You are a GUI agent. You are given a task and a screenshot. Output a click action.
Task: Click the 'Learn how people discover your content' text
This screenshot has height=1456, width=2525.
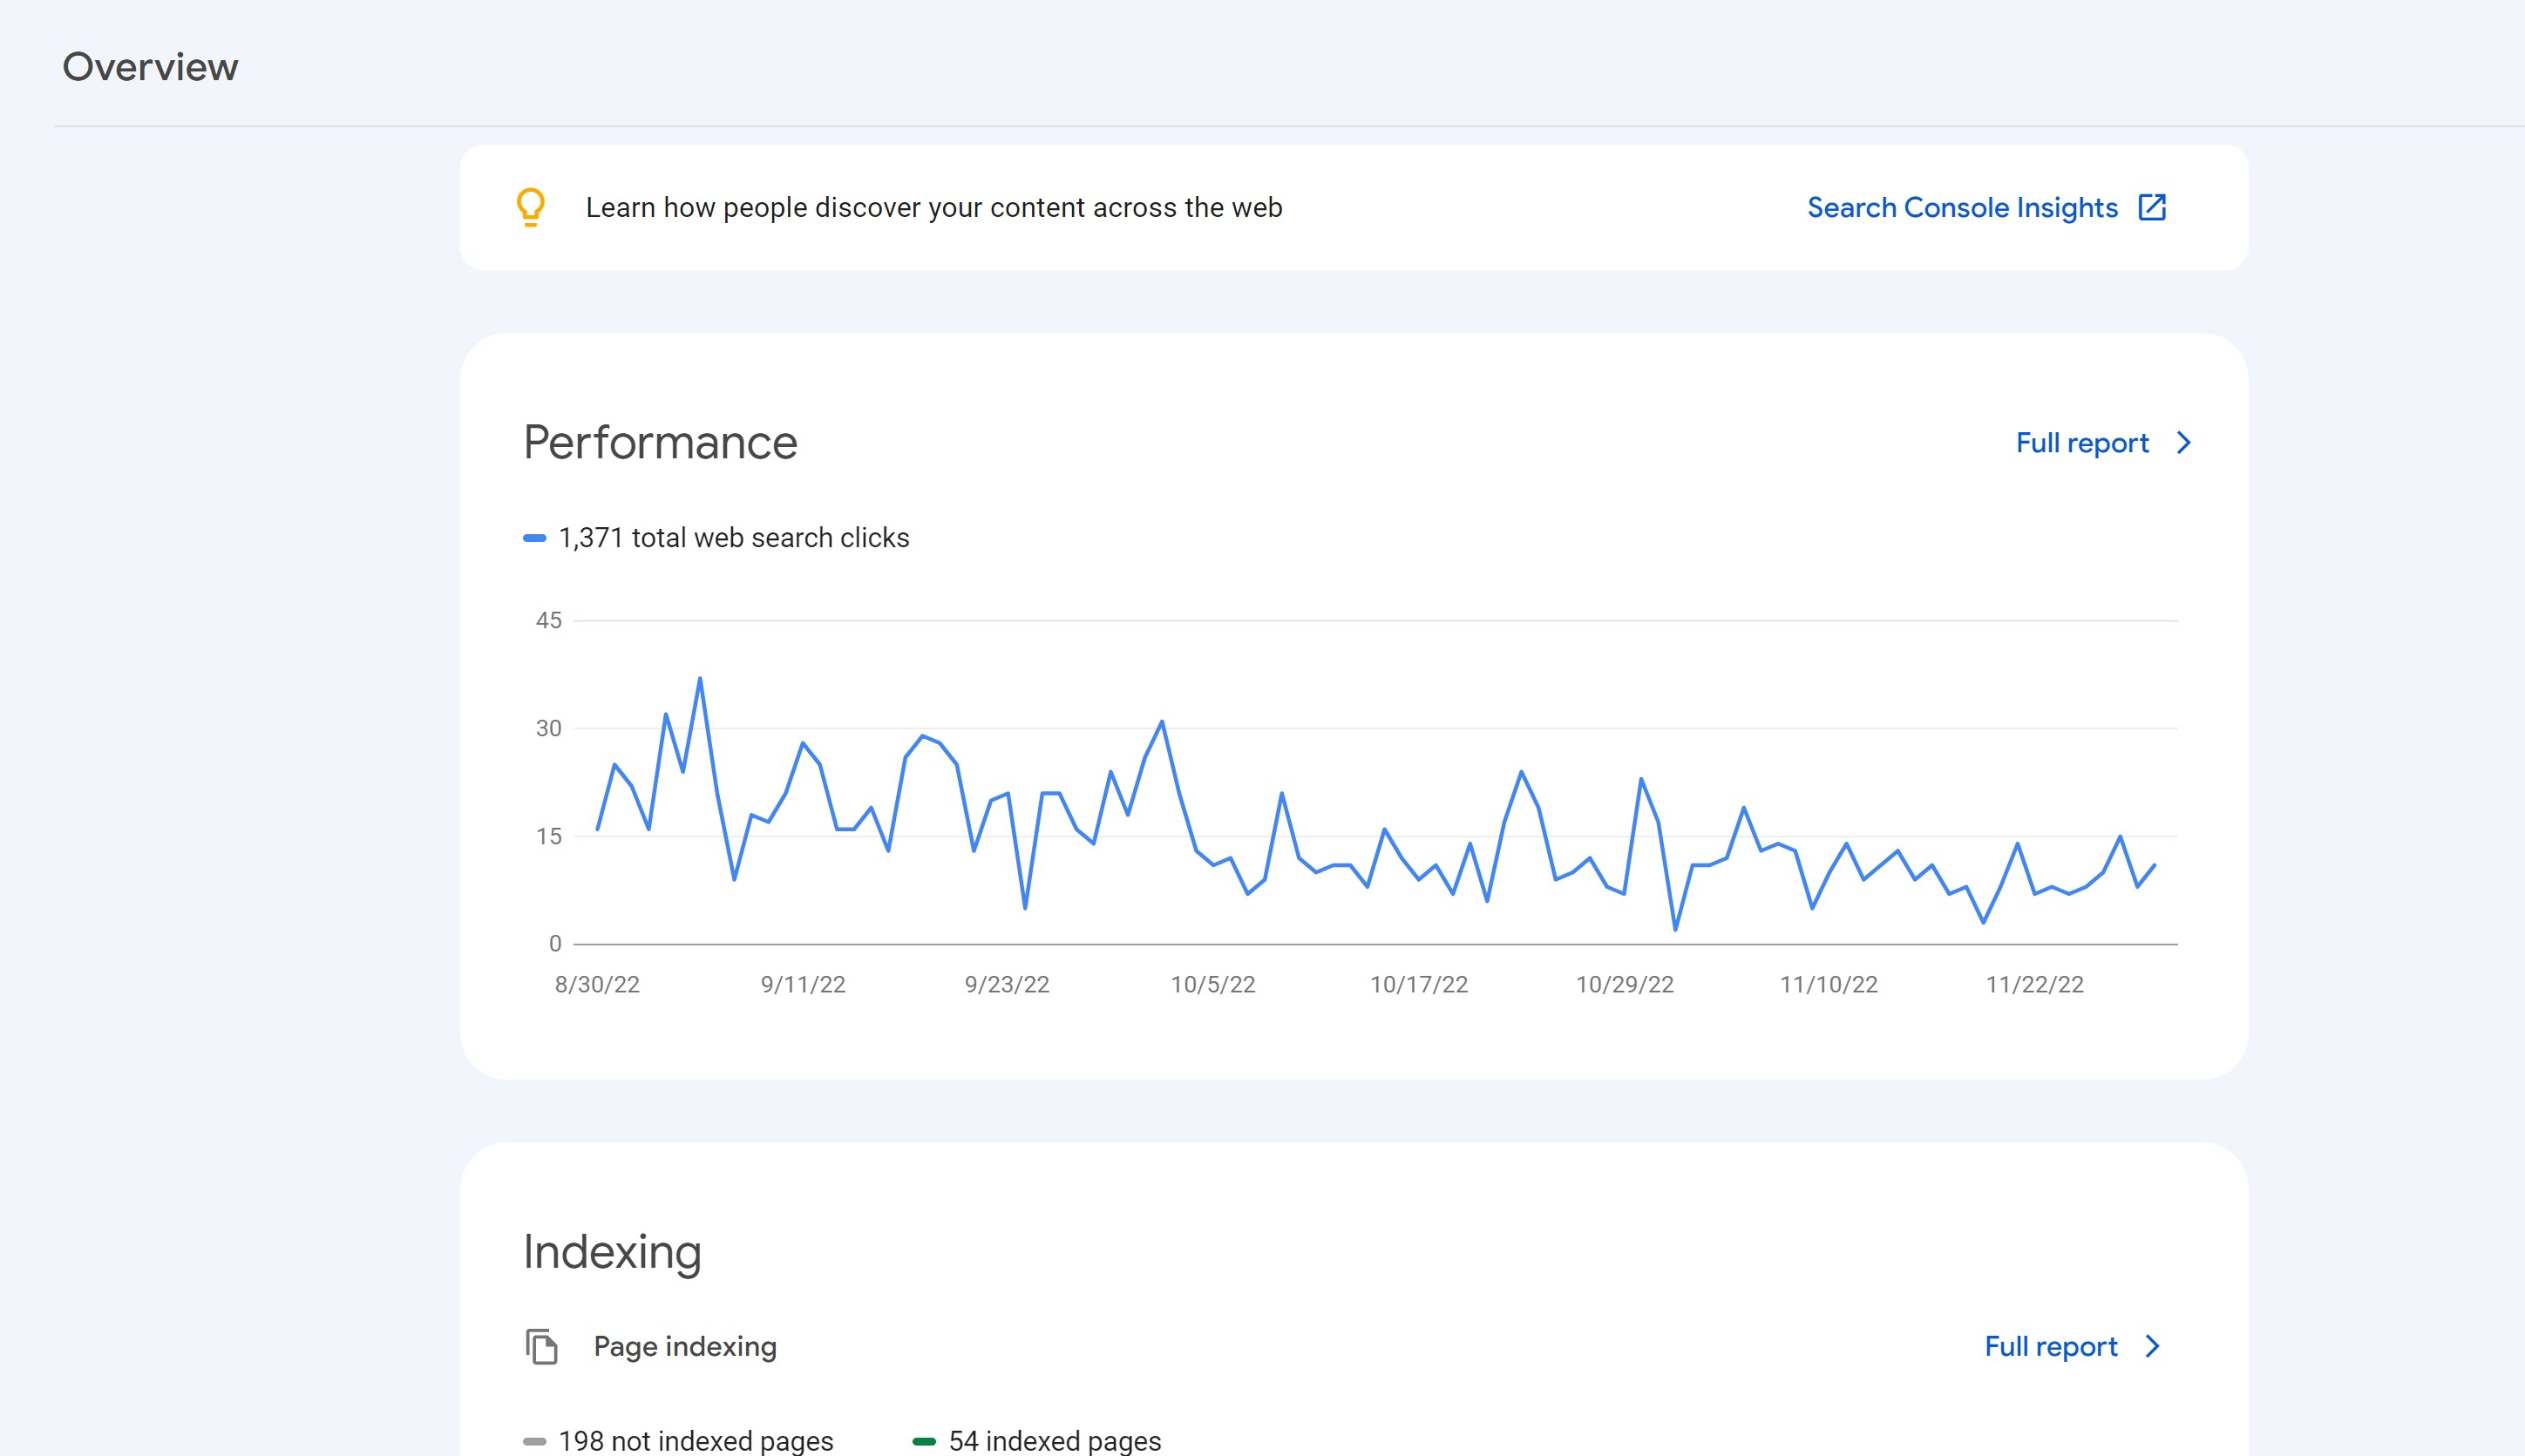(x=934, y=208)
